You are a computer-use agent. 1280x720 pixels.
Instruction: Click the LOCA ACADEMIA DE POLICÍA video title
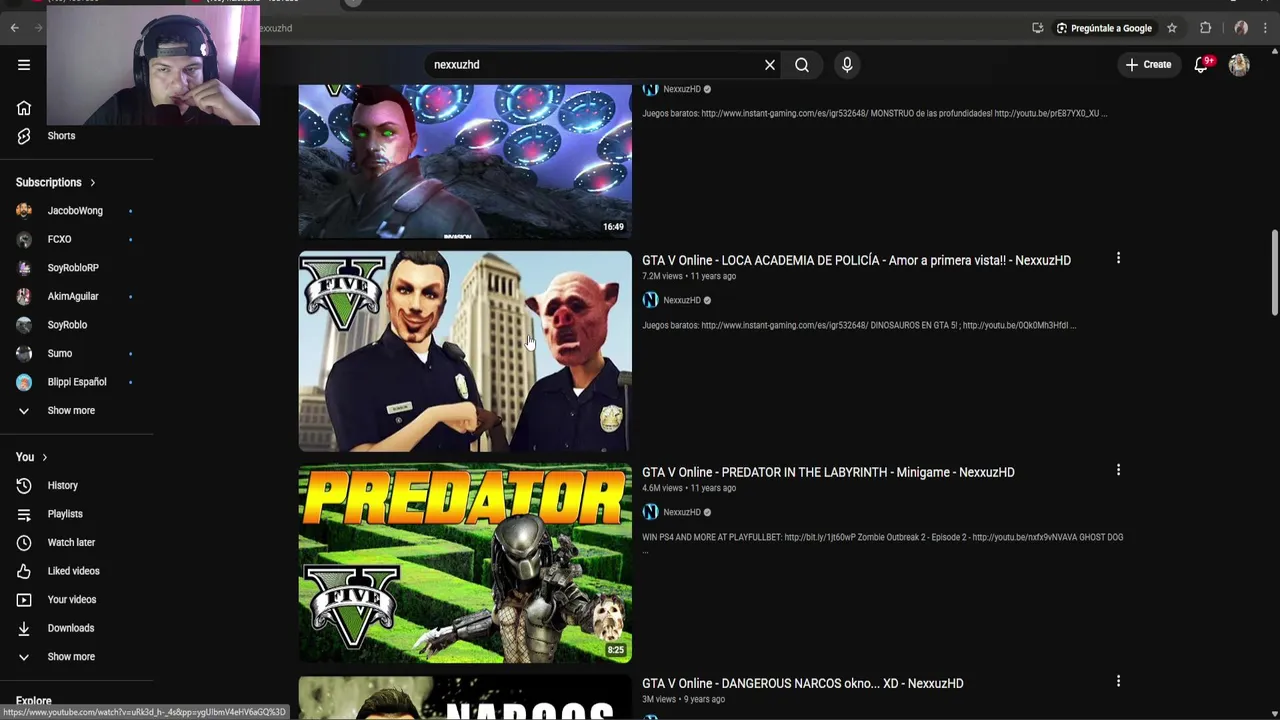tap(856, 260)
